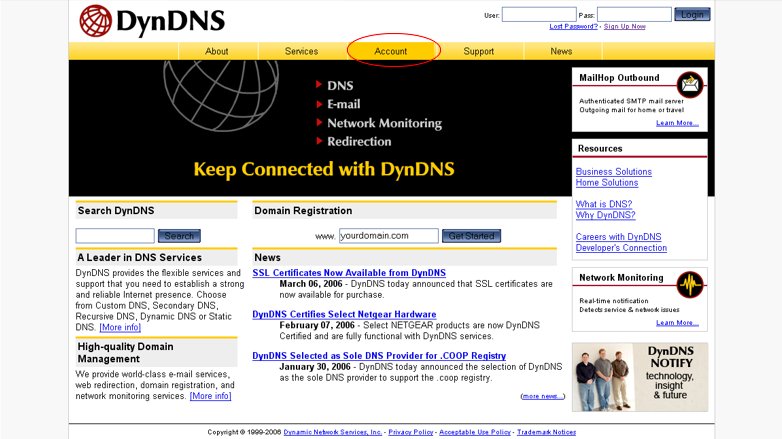Image resolution: width=782 pixels, height=439 pixels.
Task: Click the DynDNS logo in the header
Action: click(x=152, y=20)
